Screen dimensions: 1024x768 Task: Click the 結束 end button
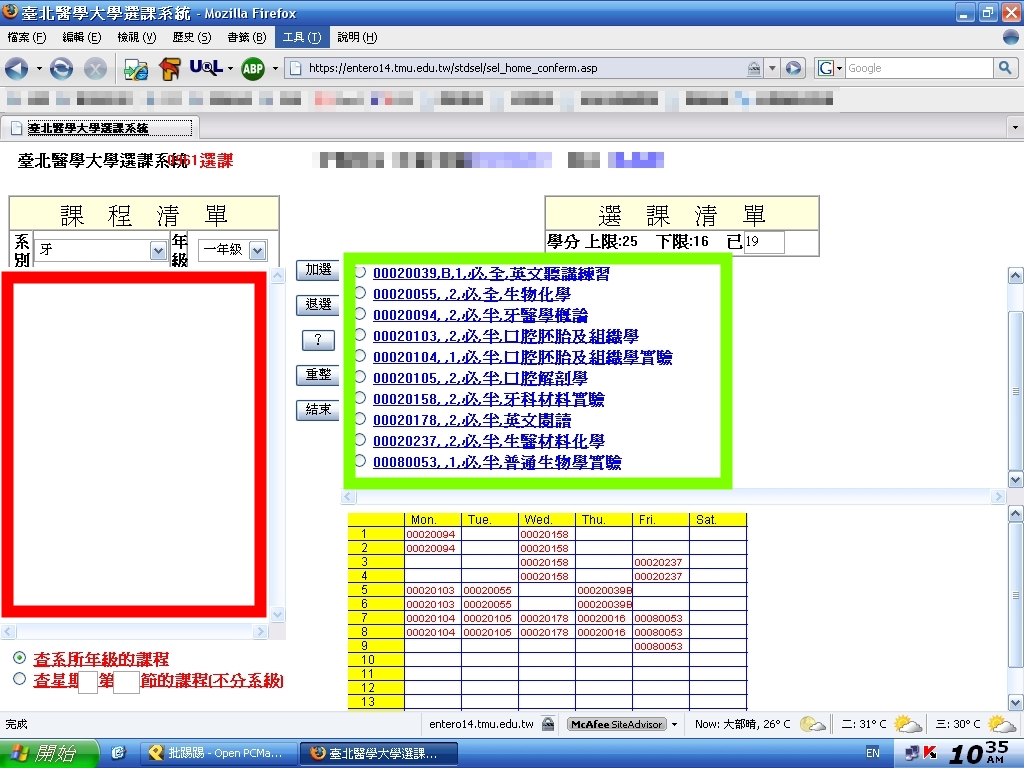[x=318, y=409]
